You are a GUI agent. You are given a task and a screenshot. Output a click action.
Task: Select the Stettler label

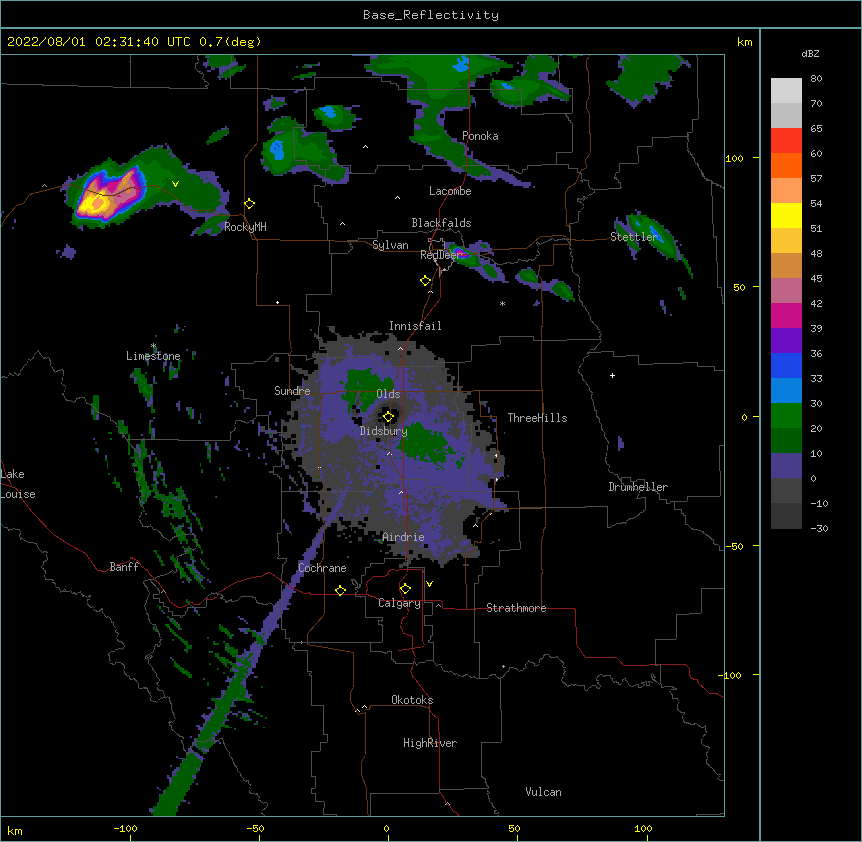(634, 237)
